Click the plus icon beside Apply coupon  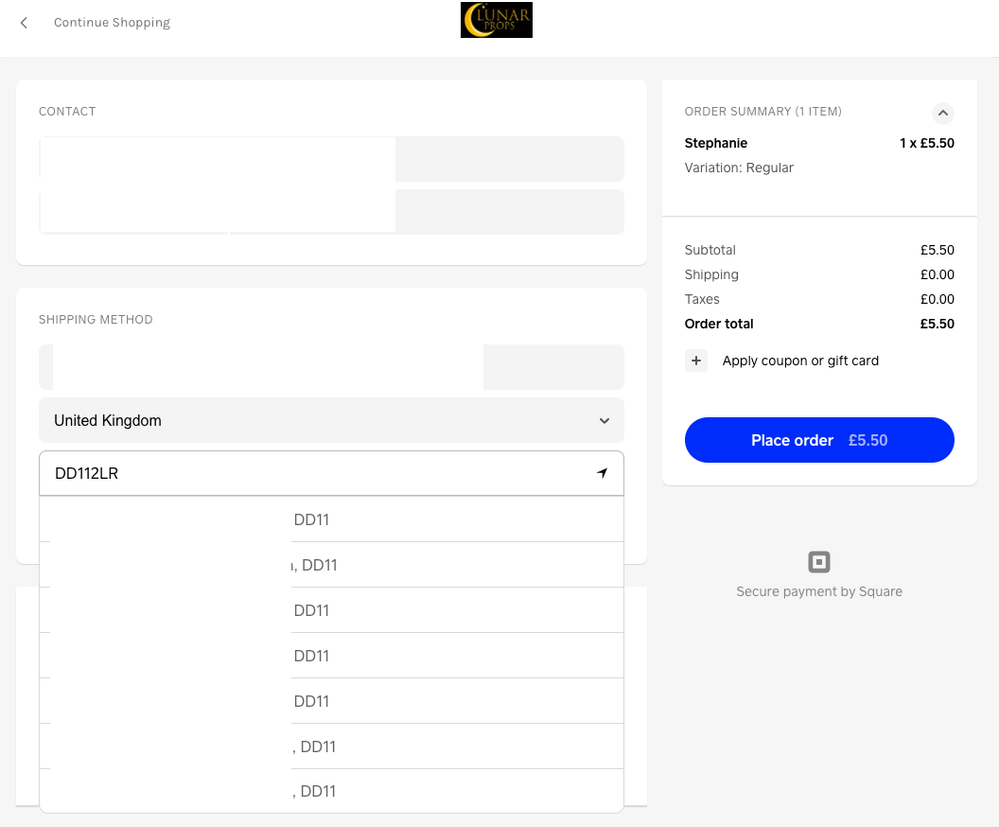pos(696,361)
